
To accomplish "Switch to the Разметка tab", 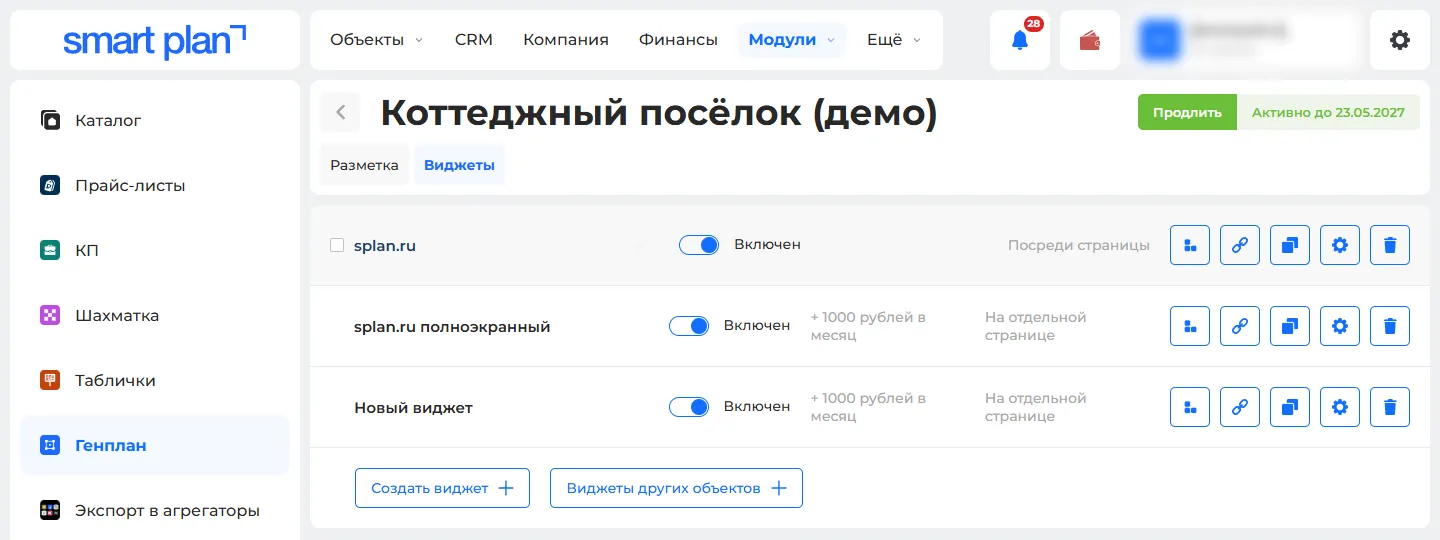I will click(x=364, y=165).
